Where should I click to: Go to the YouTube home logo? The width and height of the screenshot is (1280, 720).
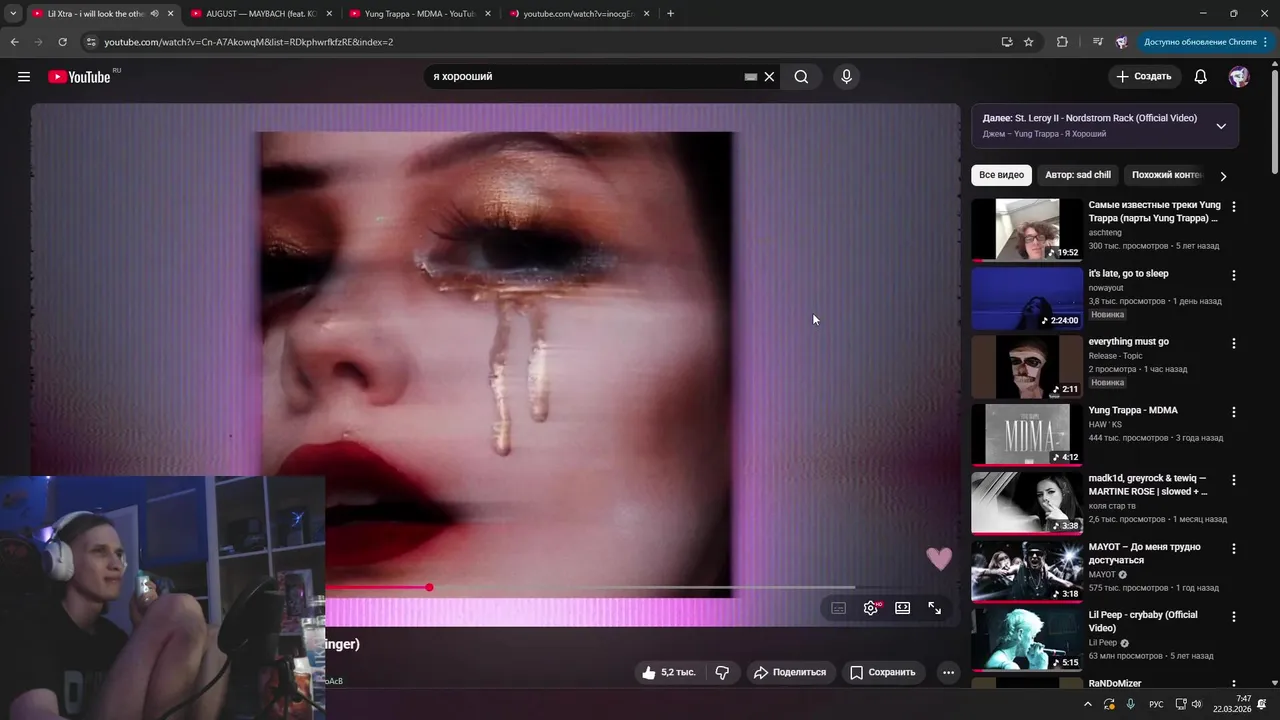click(79, 77)
